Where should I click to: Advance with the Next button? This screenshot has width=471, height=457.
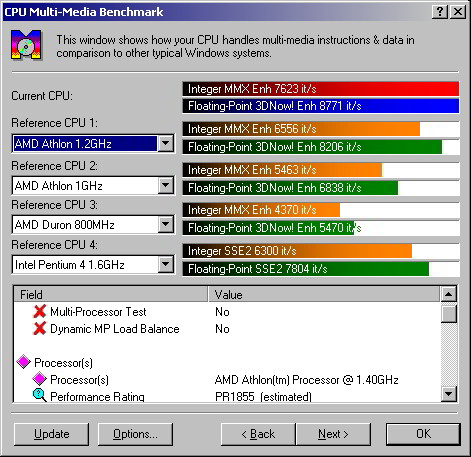[333, 434]
